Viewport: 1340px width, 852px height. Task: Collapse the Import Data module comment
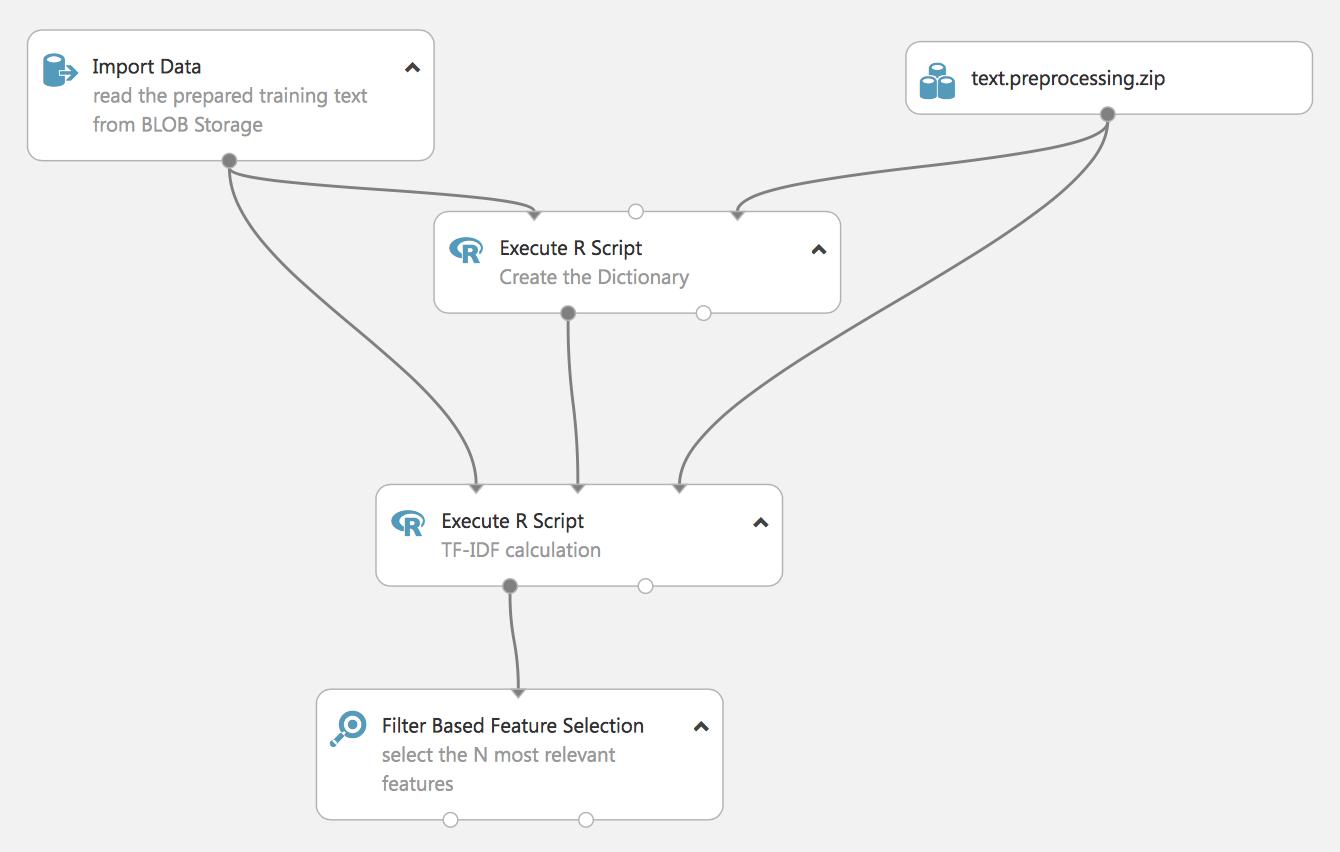point(412,68)
